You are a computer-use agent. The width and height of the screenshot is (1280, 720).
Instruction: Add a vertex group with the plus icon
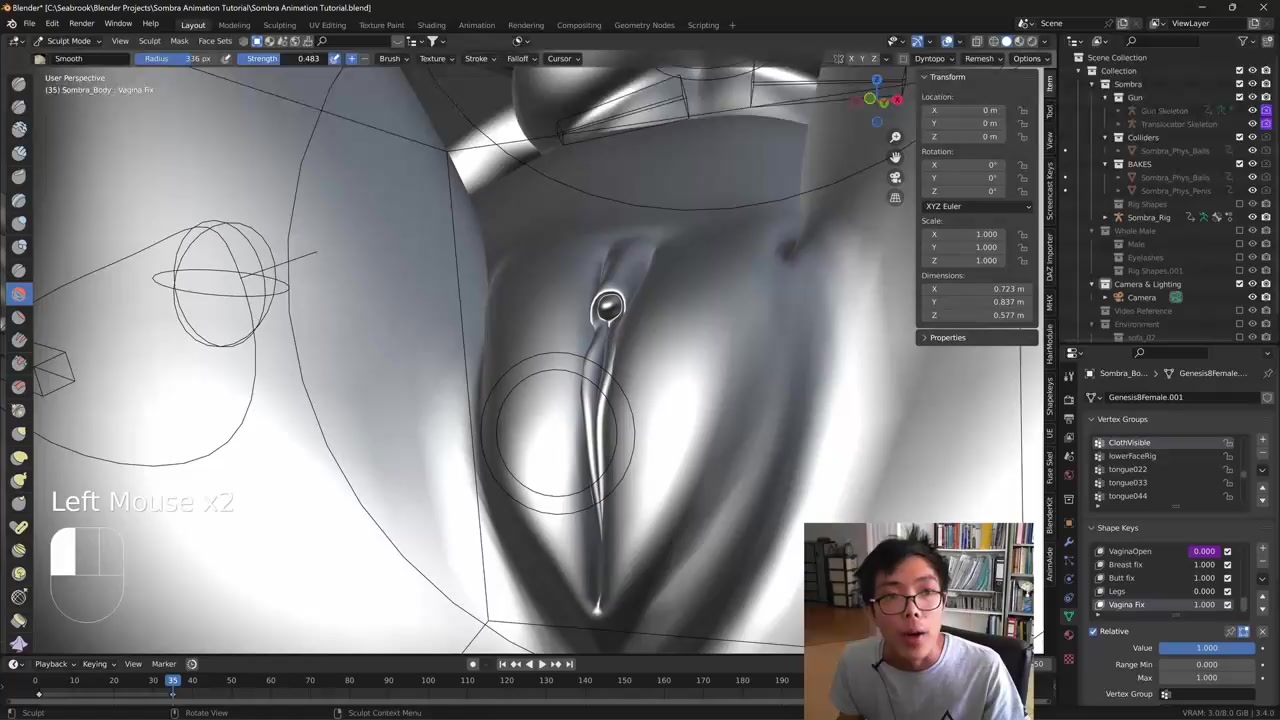click(1262, 440)
